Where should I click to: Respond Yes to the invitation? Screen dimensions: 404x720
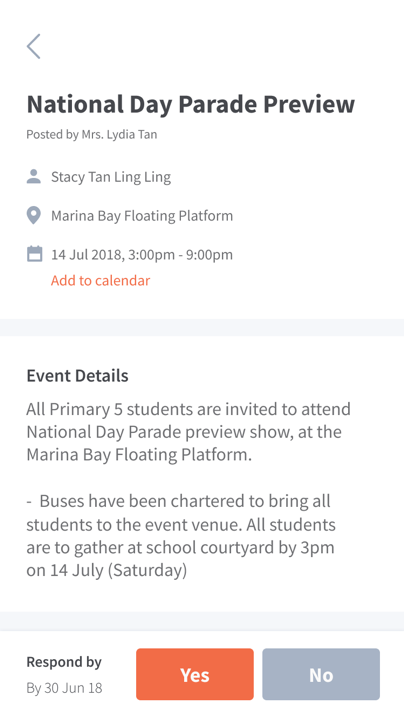pyautogui.click(x=195, y=674)
